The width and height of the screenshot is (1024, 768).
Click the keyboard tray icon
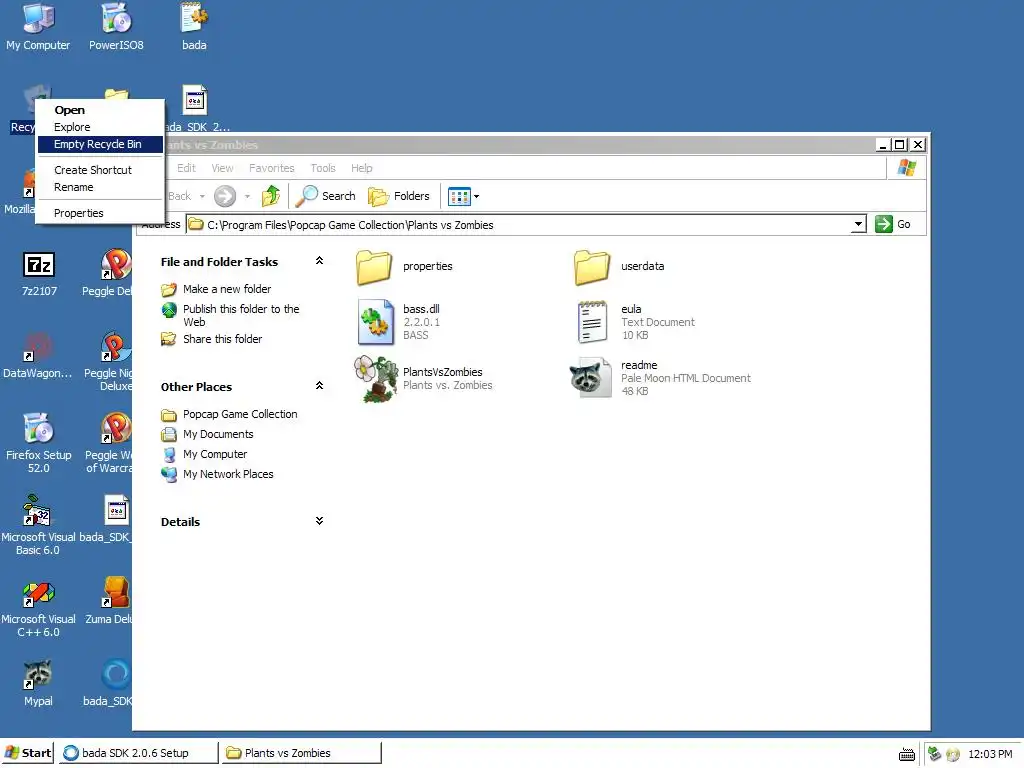906,754
